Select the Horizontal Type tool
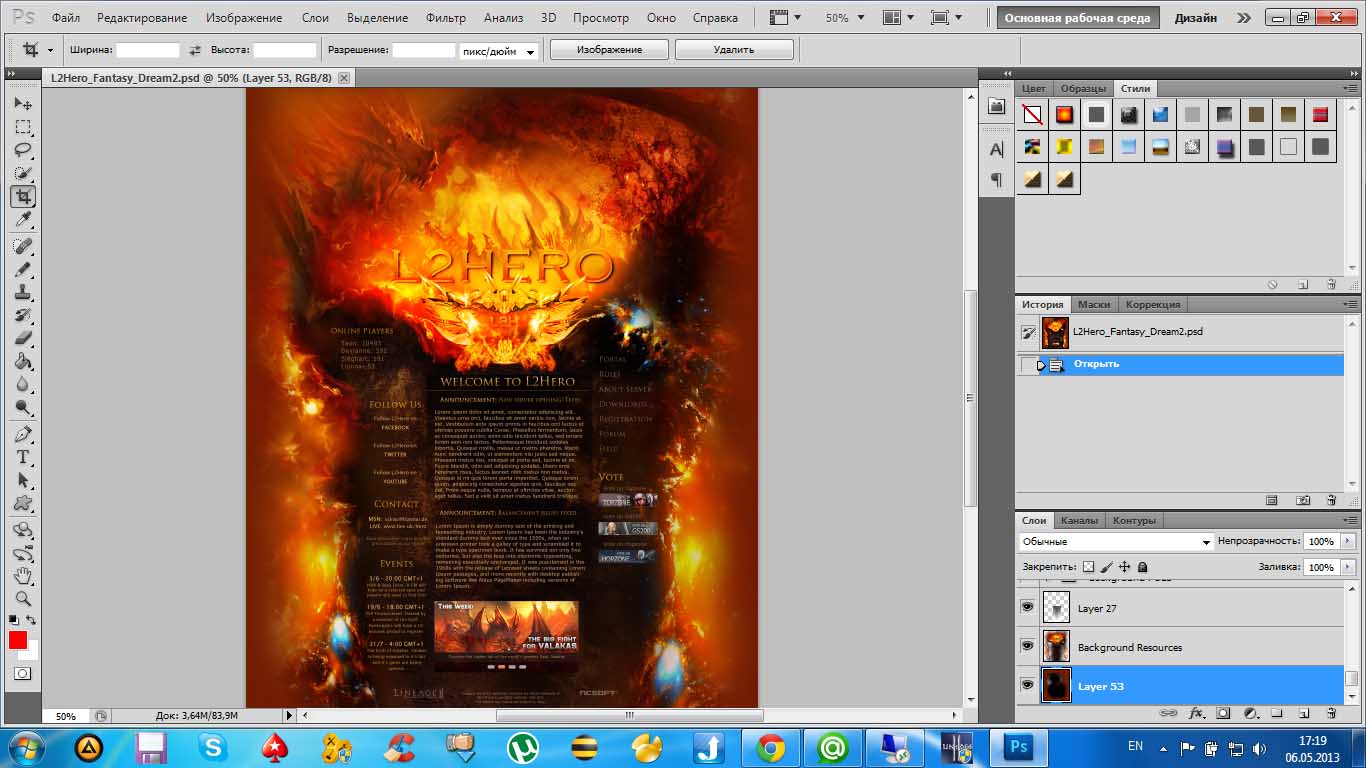 click(23, 458)
